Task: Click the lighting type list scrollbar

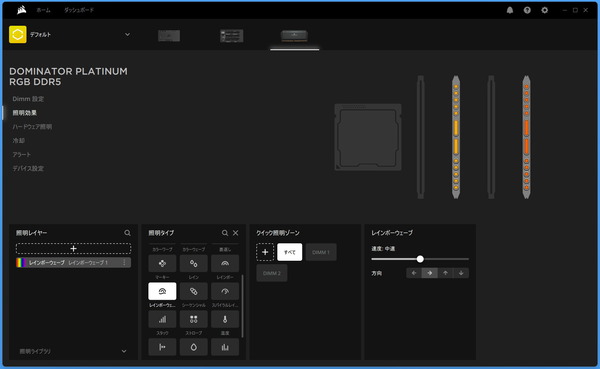Action: point(243,306)
